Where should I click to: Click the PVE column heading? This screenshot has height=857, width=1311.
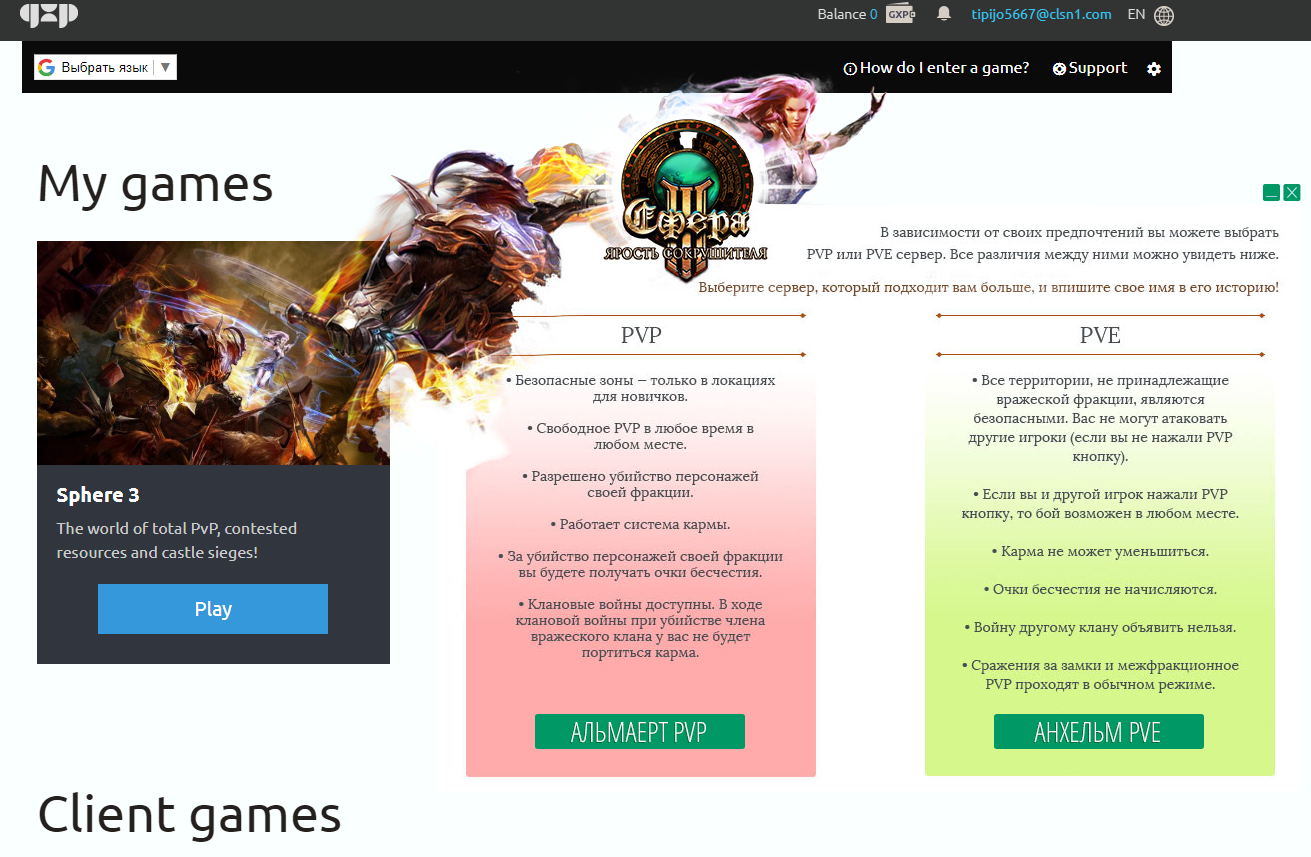pos(1100,335)
